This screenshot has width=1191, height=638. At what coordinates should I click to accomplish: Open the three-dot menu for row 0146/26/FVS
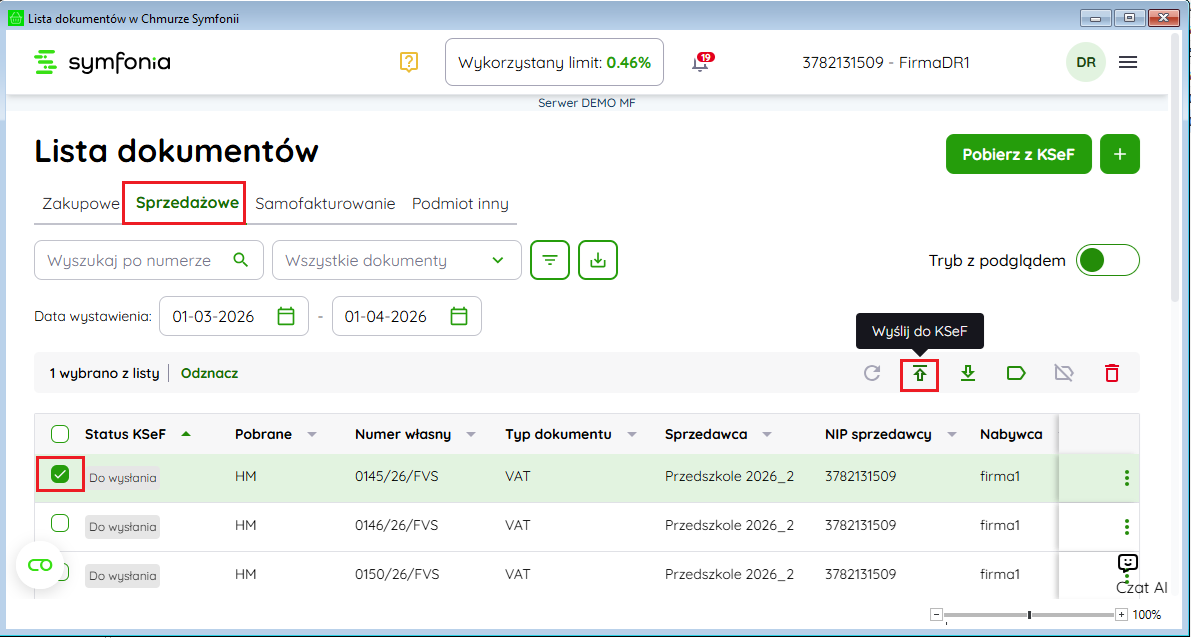[1127, 526]
